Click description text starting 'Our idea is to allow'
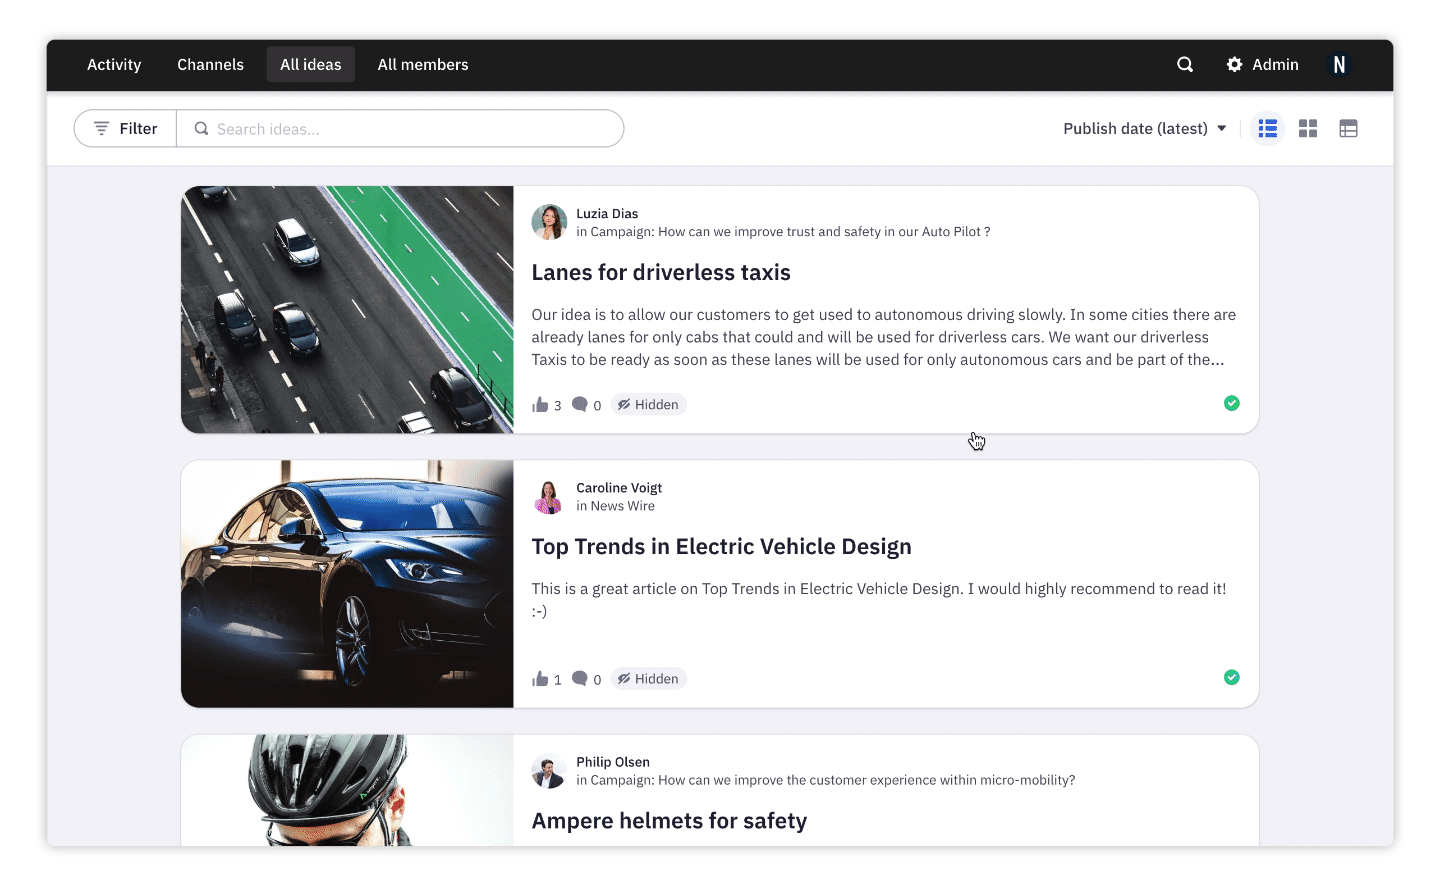Image resolution: width=1440 pixels, height=886 pixels. tap(884, 337)
